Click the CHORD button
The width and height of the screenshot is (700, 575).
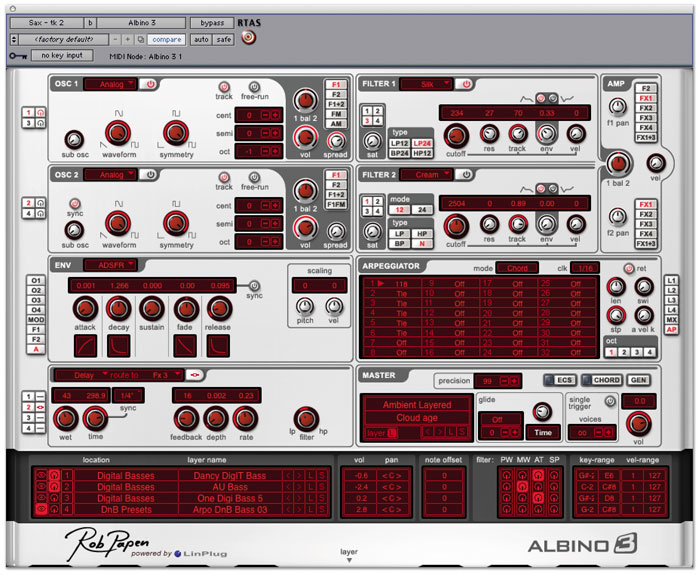tap(602, 380)
